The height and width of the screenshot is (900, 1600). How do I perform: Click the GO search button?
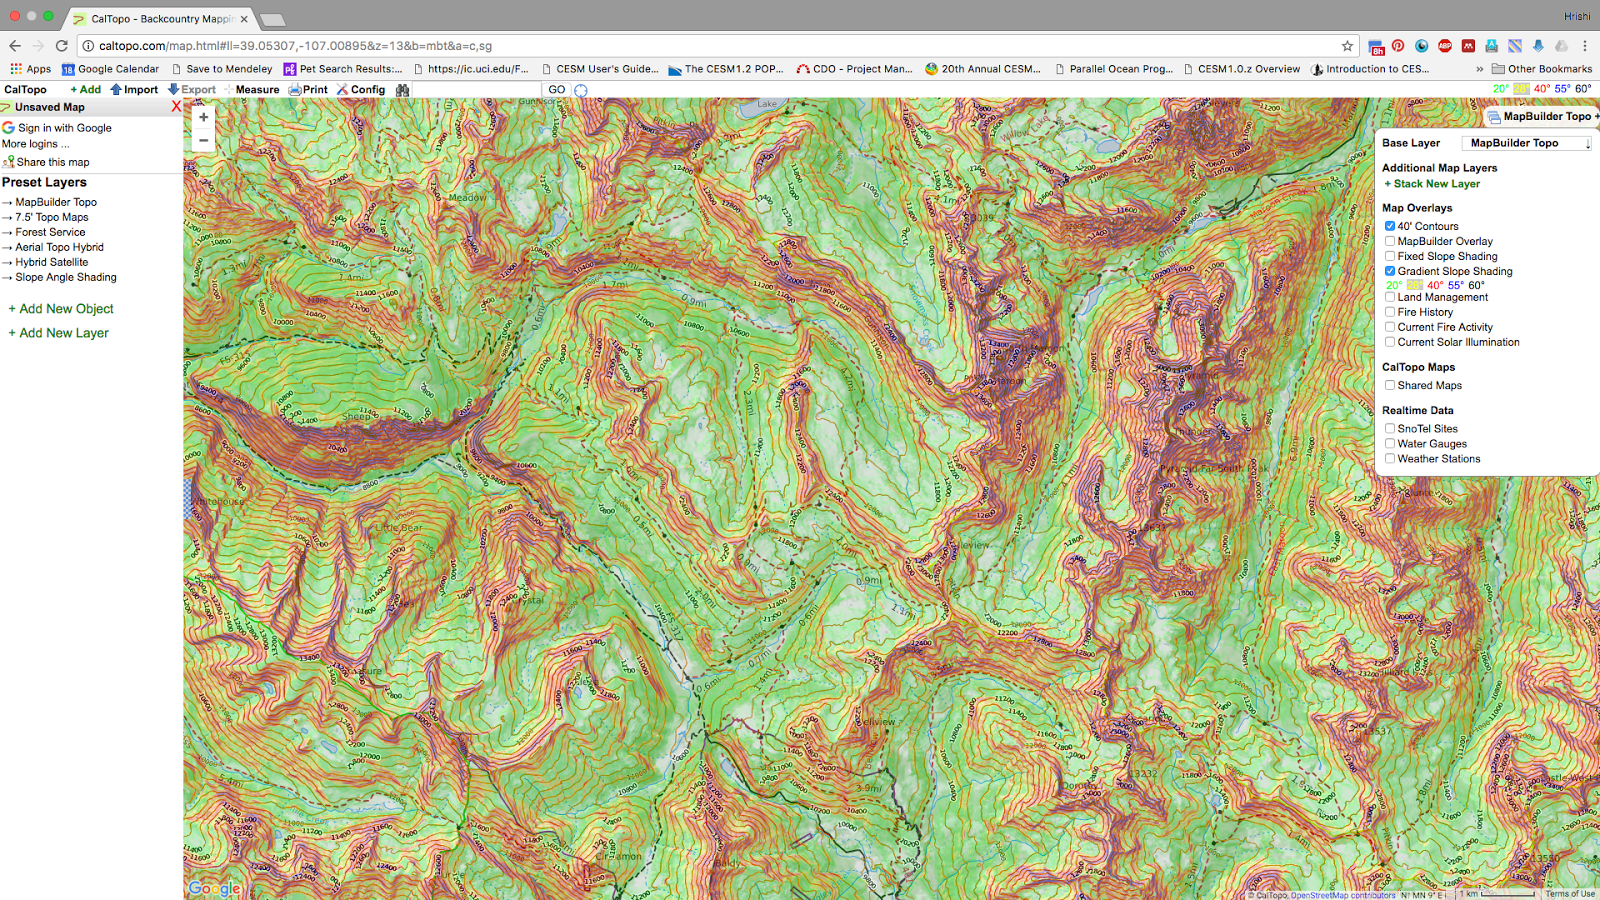557,90
